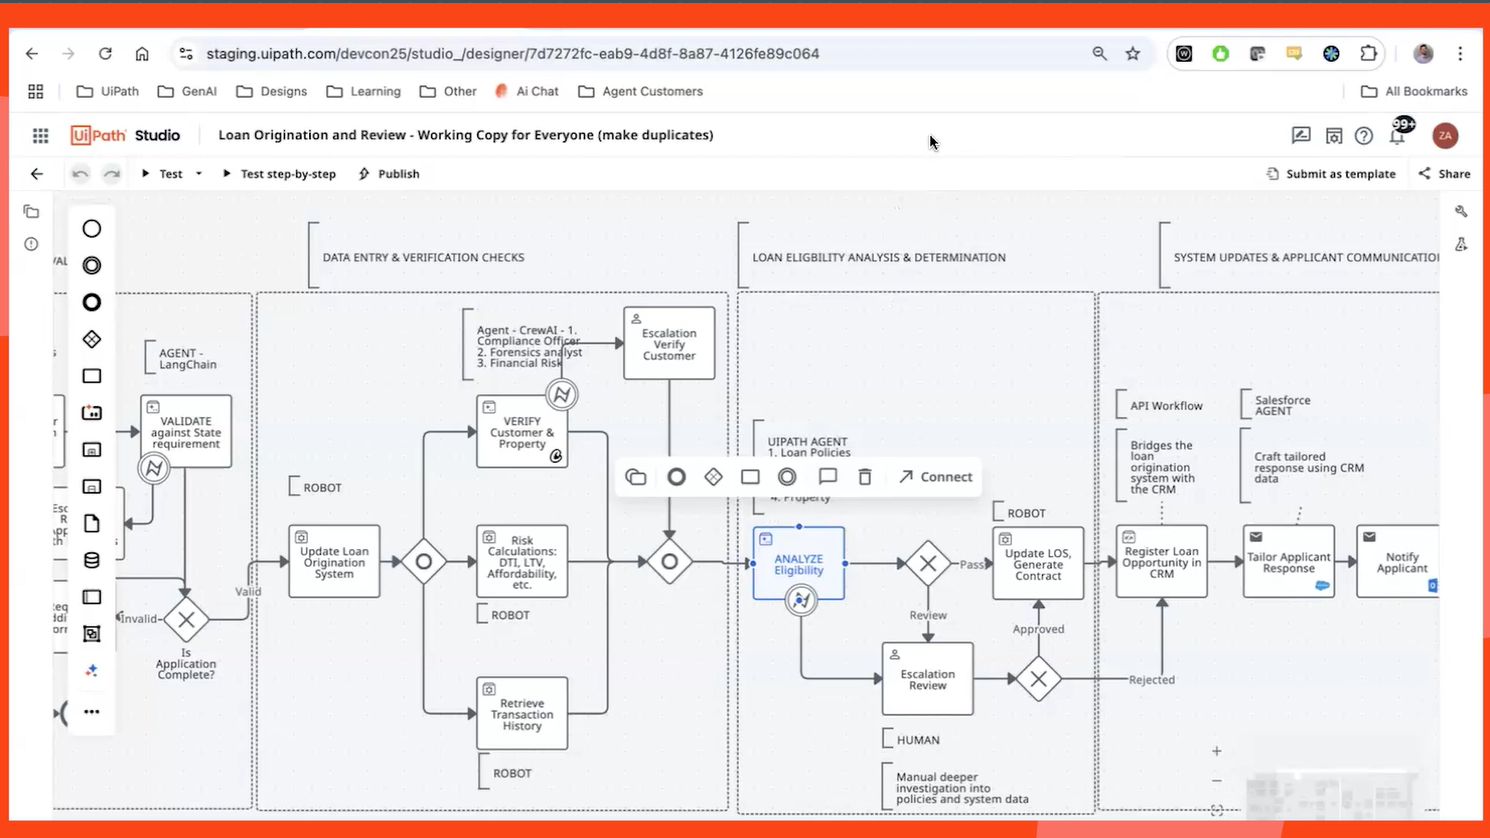Viewport: 1490px width, 838px height.
Task: Open the Designs bookmarks folder
Action: [272, 92]
